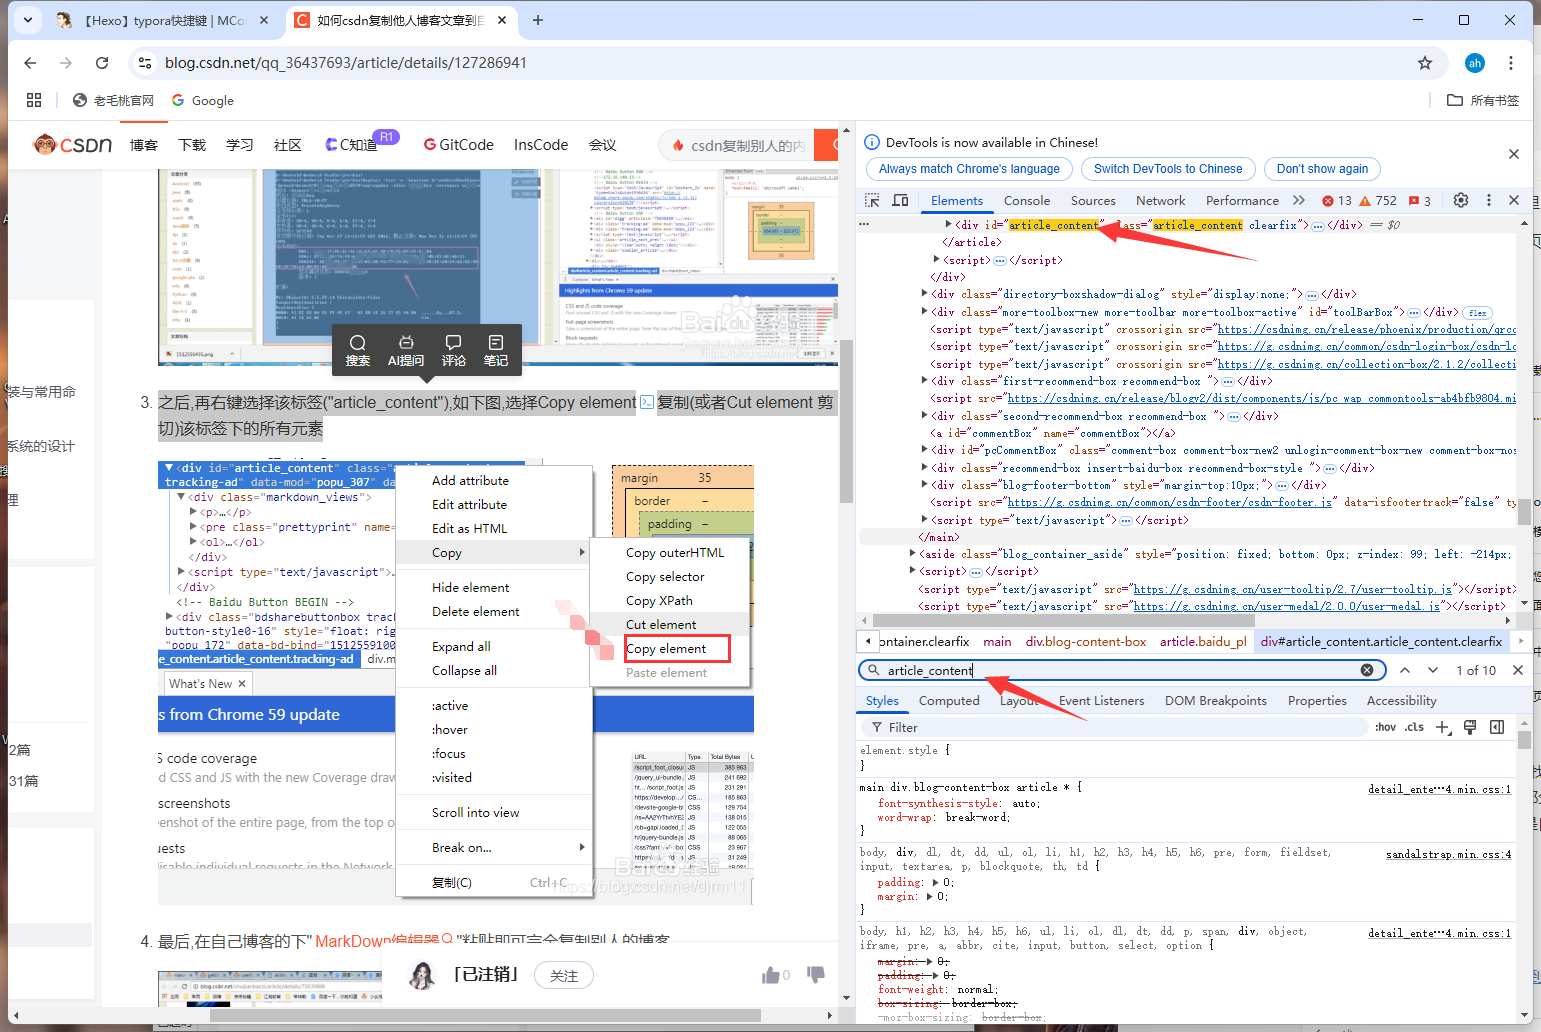This screenshot has width=1541, height=1032.
Task: Activate the DevTools inspect element picker
Action: (x=872, y=200)
